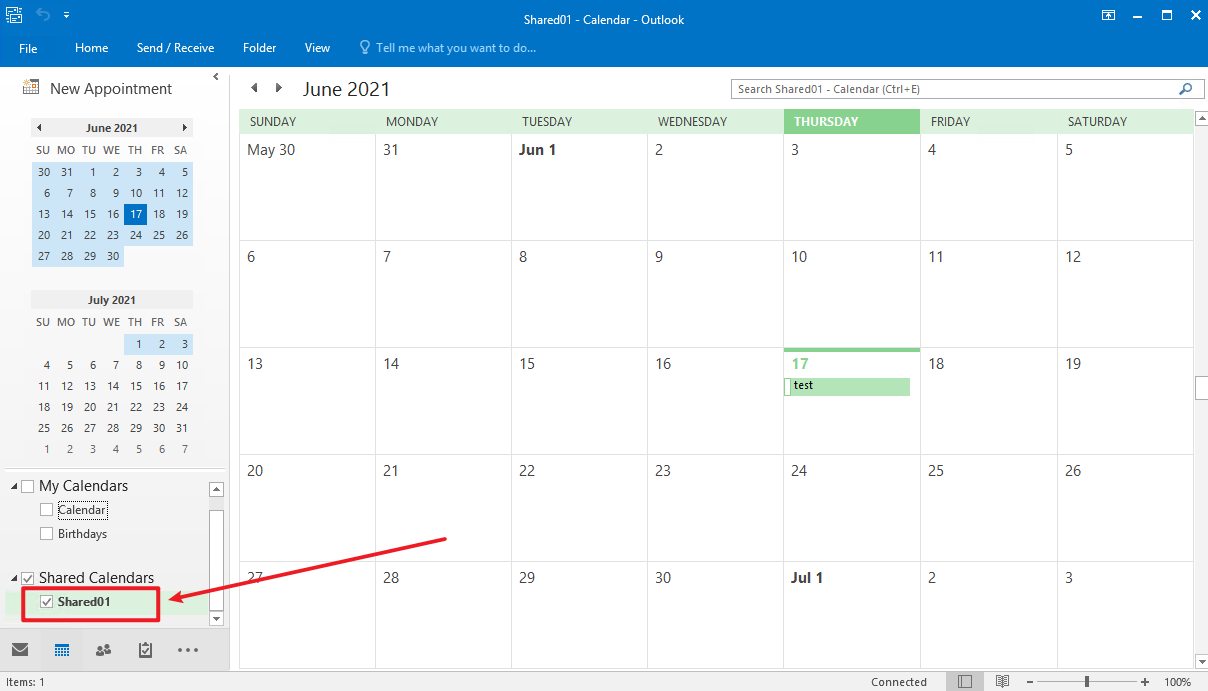
Task: Open the test appointment on June 17
Action: point(847,386)
